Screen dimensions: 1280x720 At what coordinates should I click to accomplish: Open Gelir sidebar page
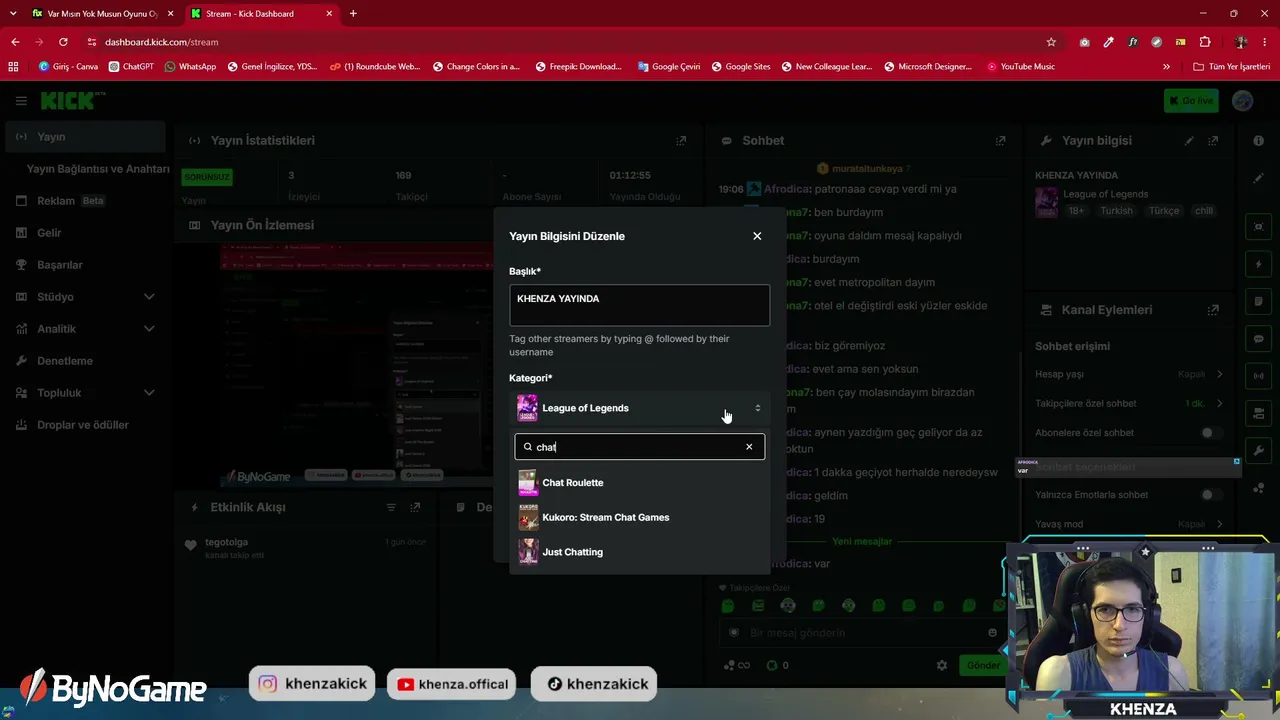[84, 233]
